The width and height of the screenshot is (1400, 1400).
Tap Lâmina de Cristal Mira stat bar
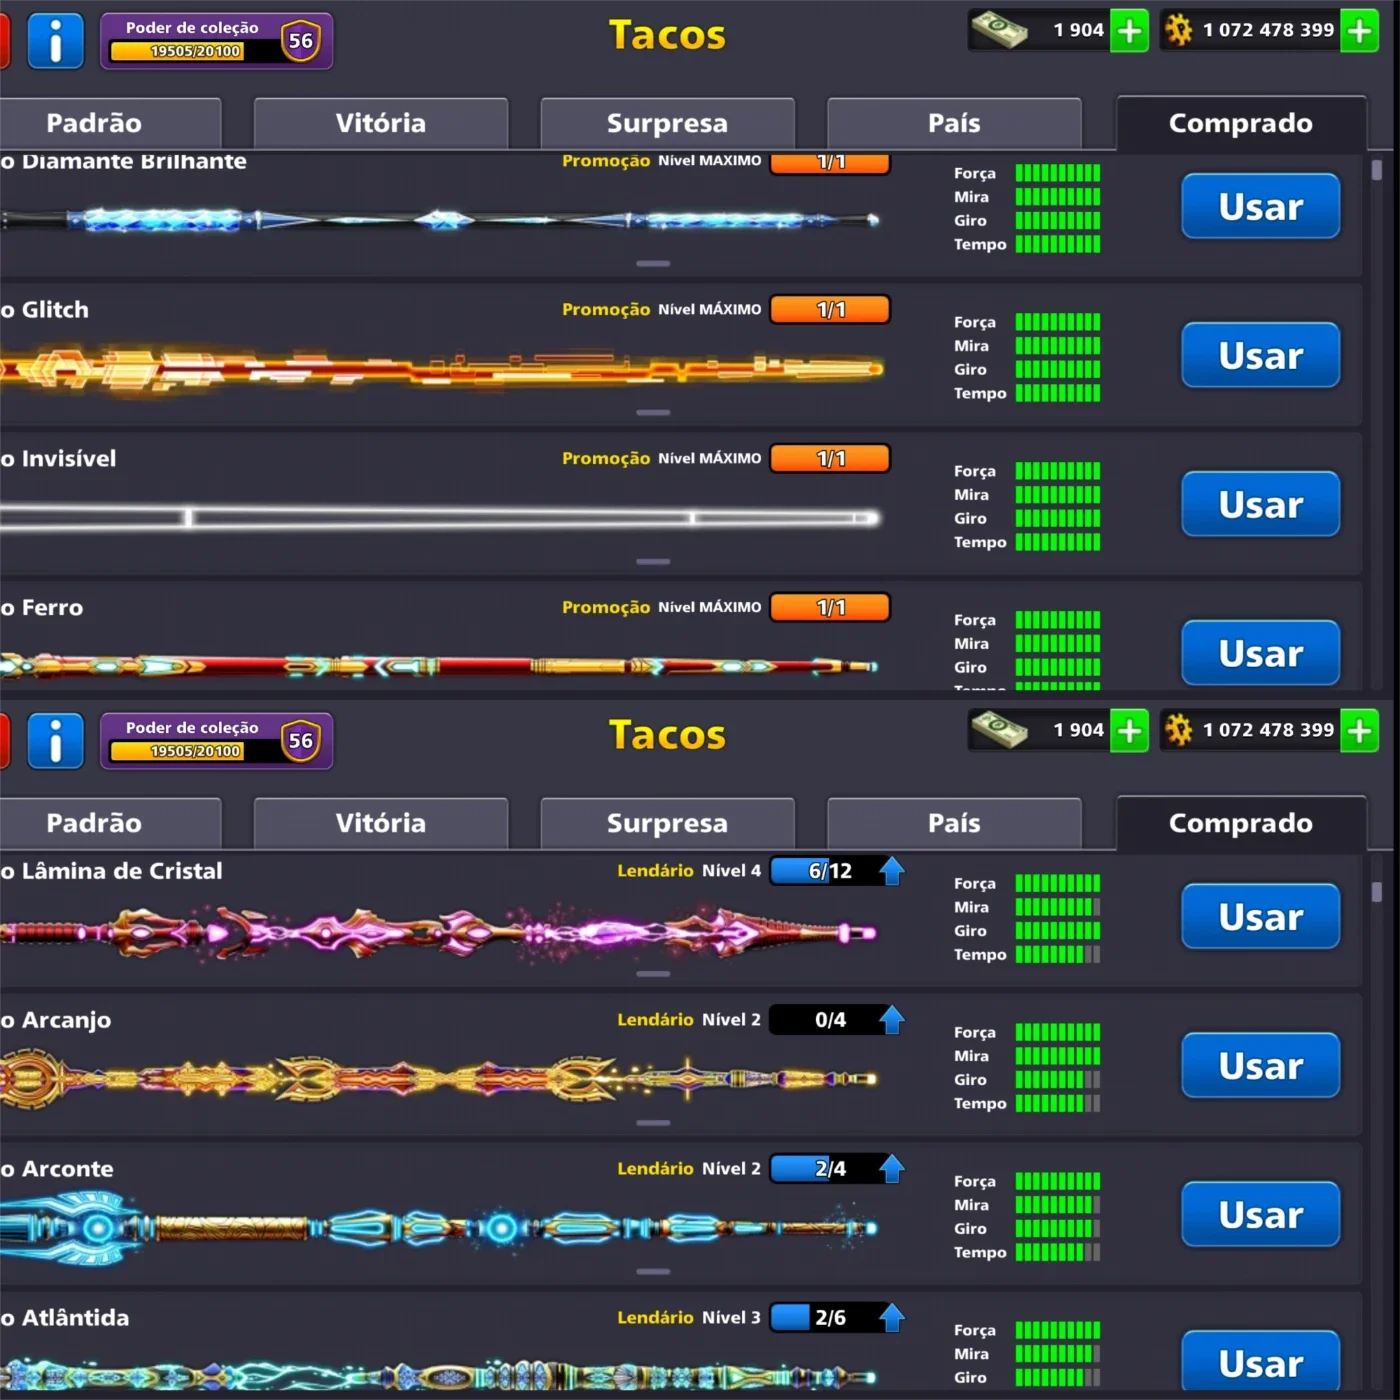point(1058,907)
